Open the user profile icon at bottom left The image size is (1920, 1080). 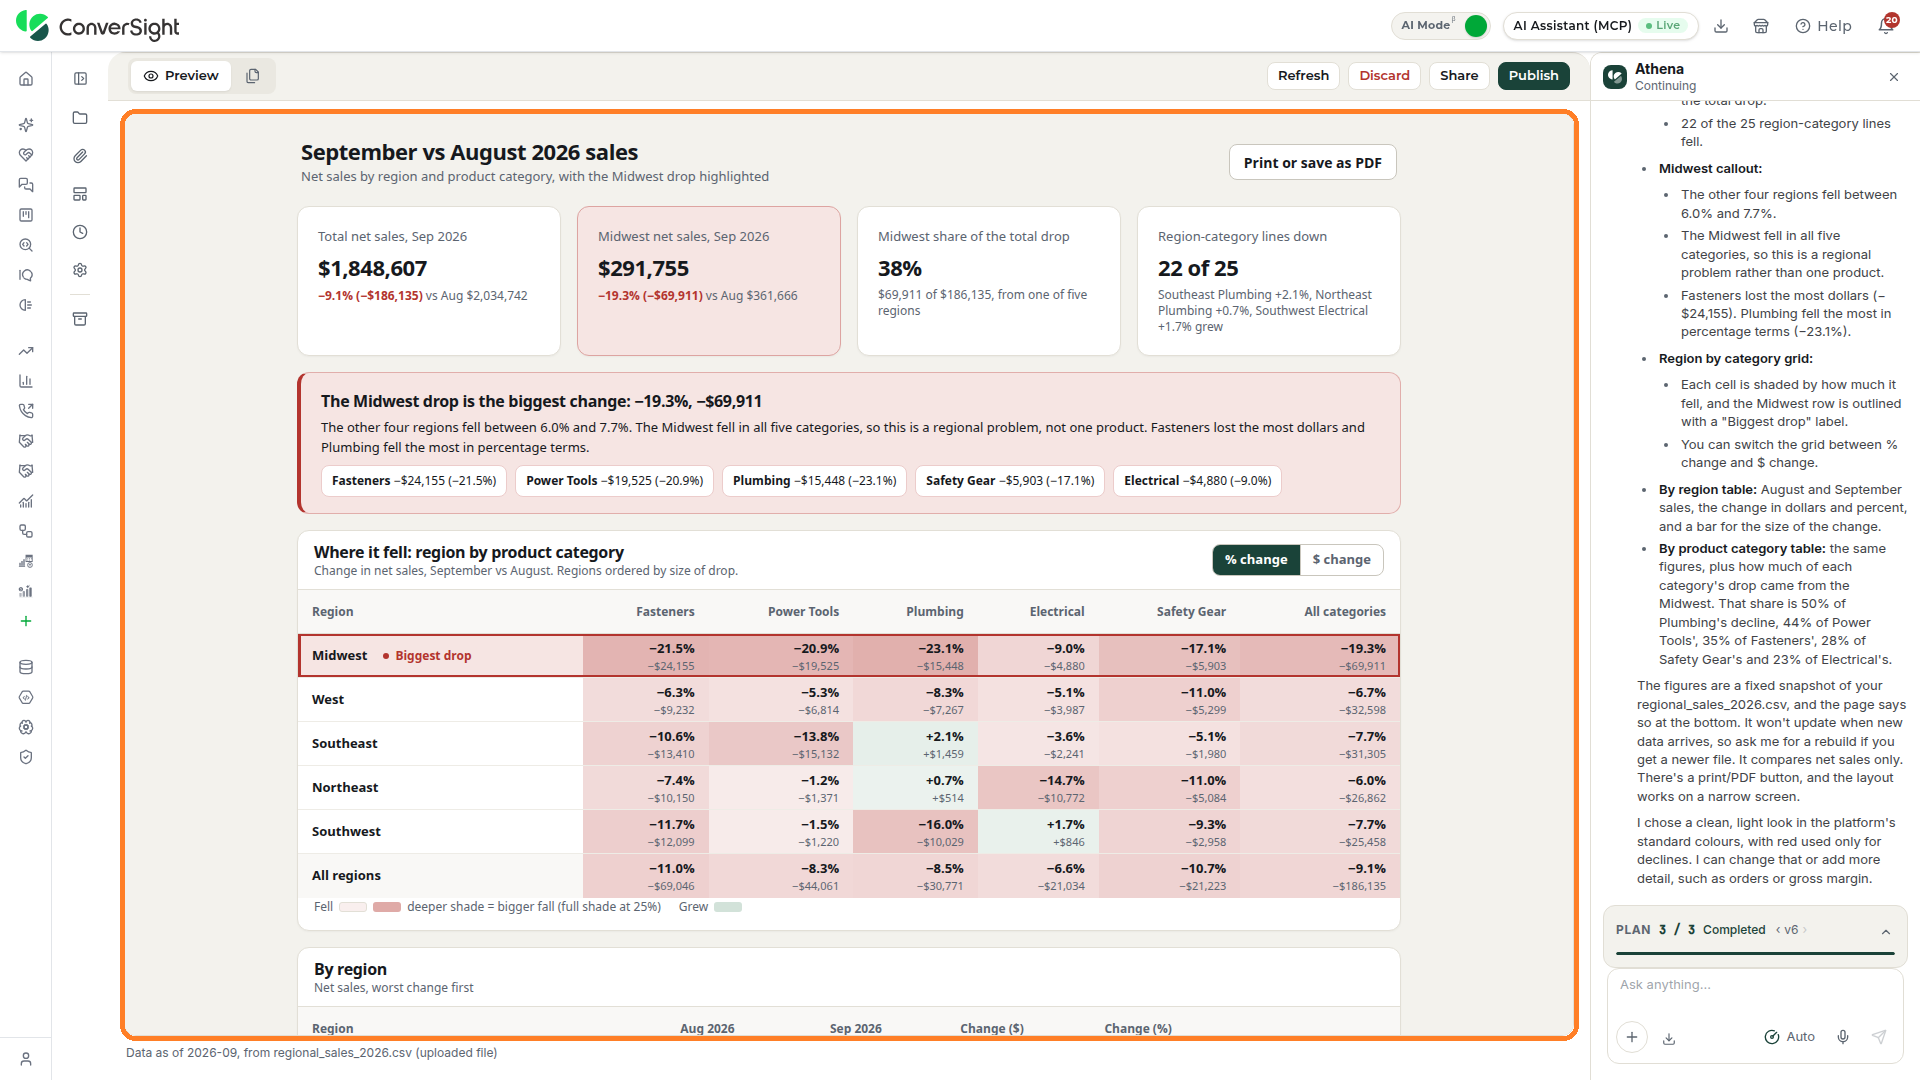pyautogui.click(x=26, y=1059)
